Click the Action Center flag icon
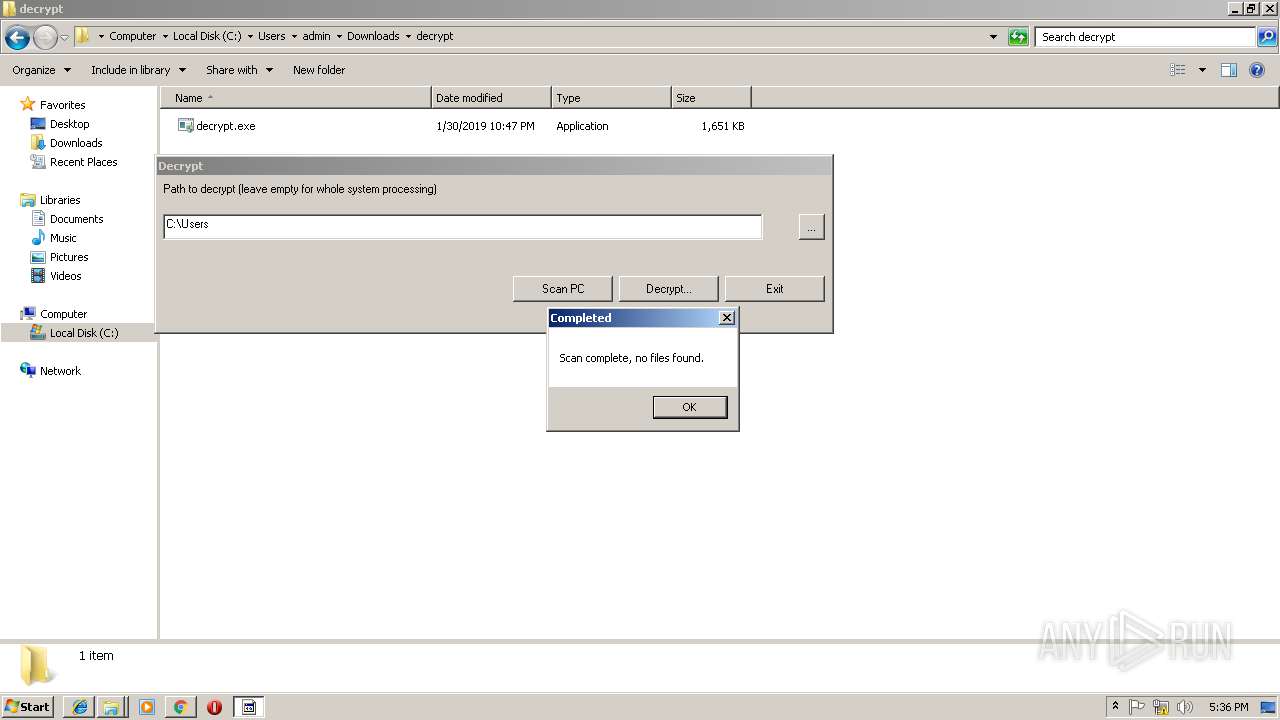 1137,707
